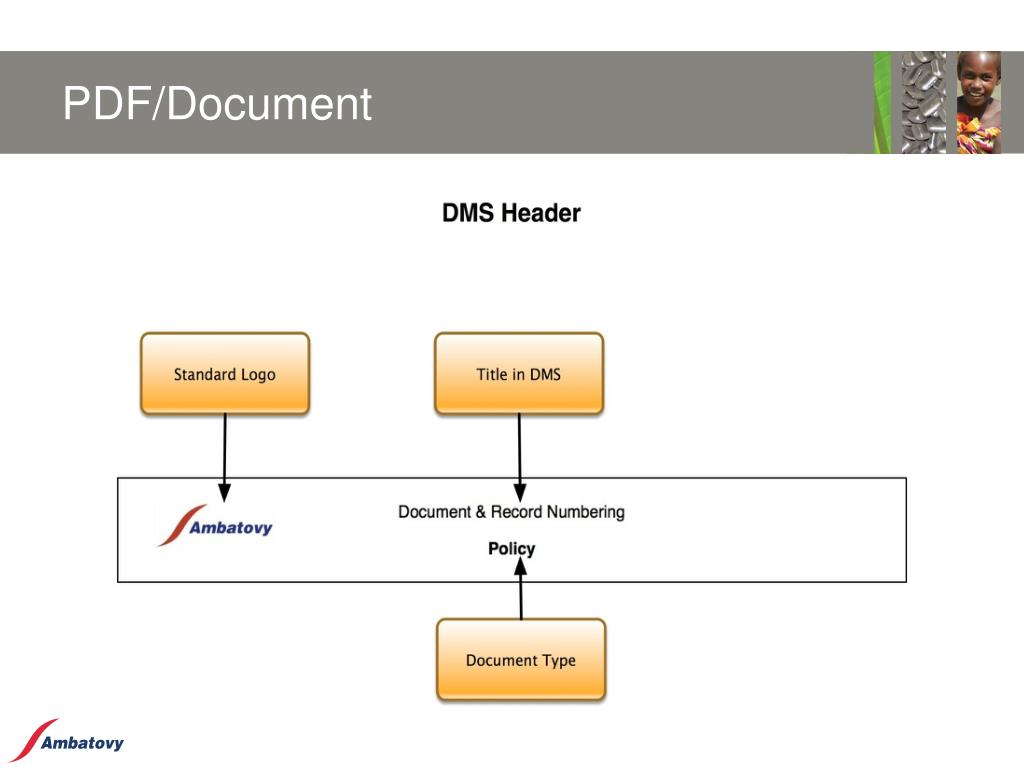Viewport: 1024px width, 768px height.
Task: Click the smiling child photo
Action: point(978,103)
